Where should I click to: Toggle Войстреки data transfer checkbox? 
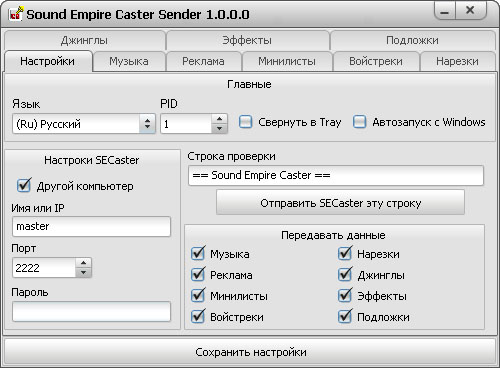point(198,317)
